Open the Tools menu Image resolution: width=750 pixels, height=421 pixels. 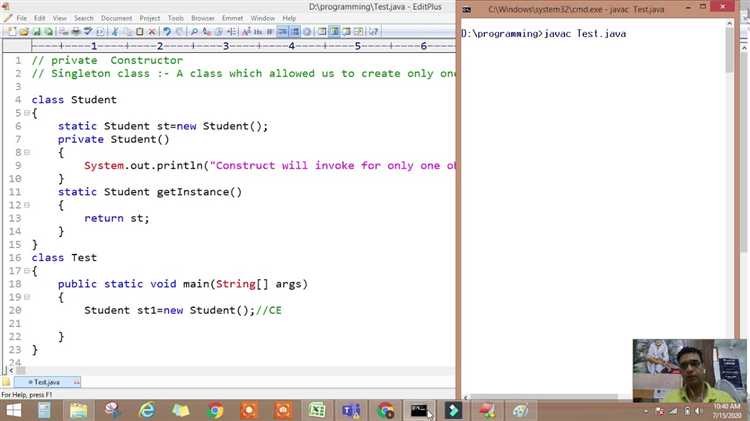point(176,18)
